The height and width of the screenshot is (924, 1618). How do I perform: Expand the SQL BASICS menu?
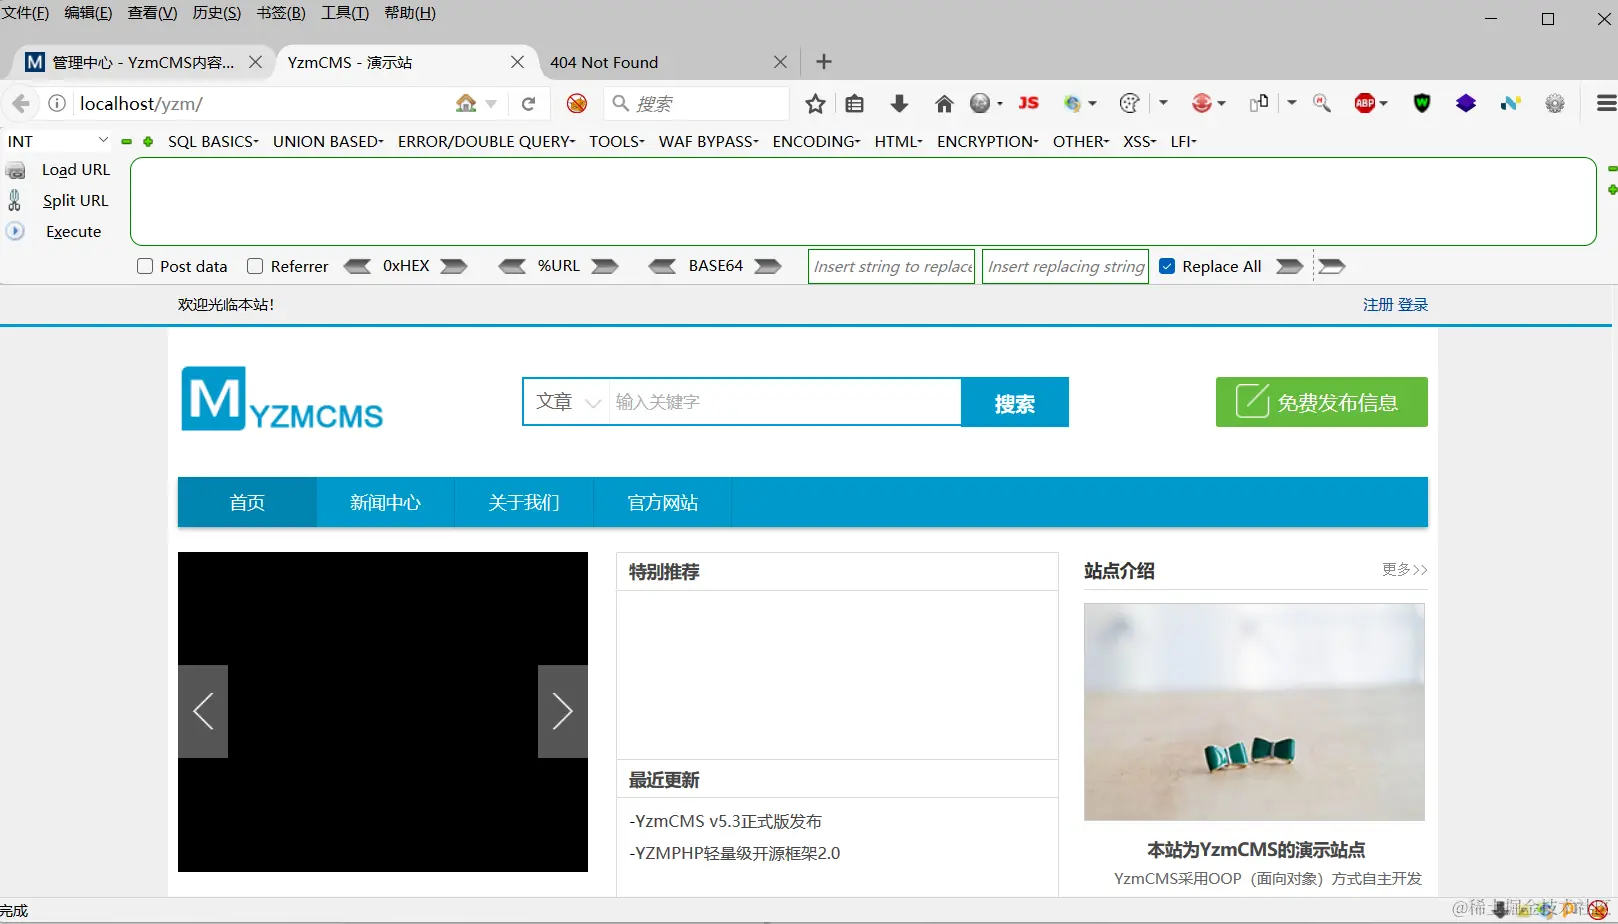(x=213, y=141)
